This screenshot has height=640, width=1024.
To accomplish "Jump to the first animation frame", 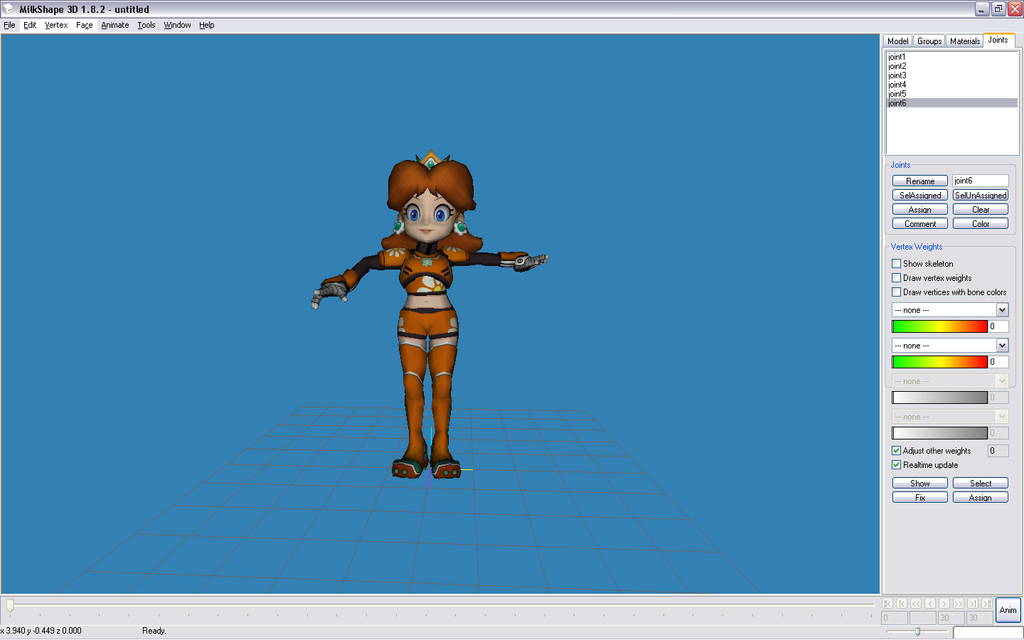I will 888,604.
